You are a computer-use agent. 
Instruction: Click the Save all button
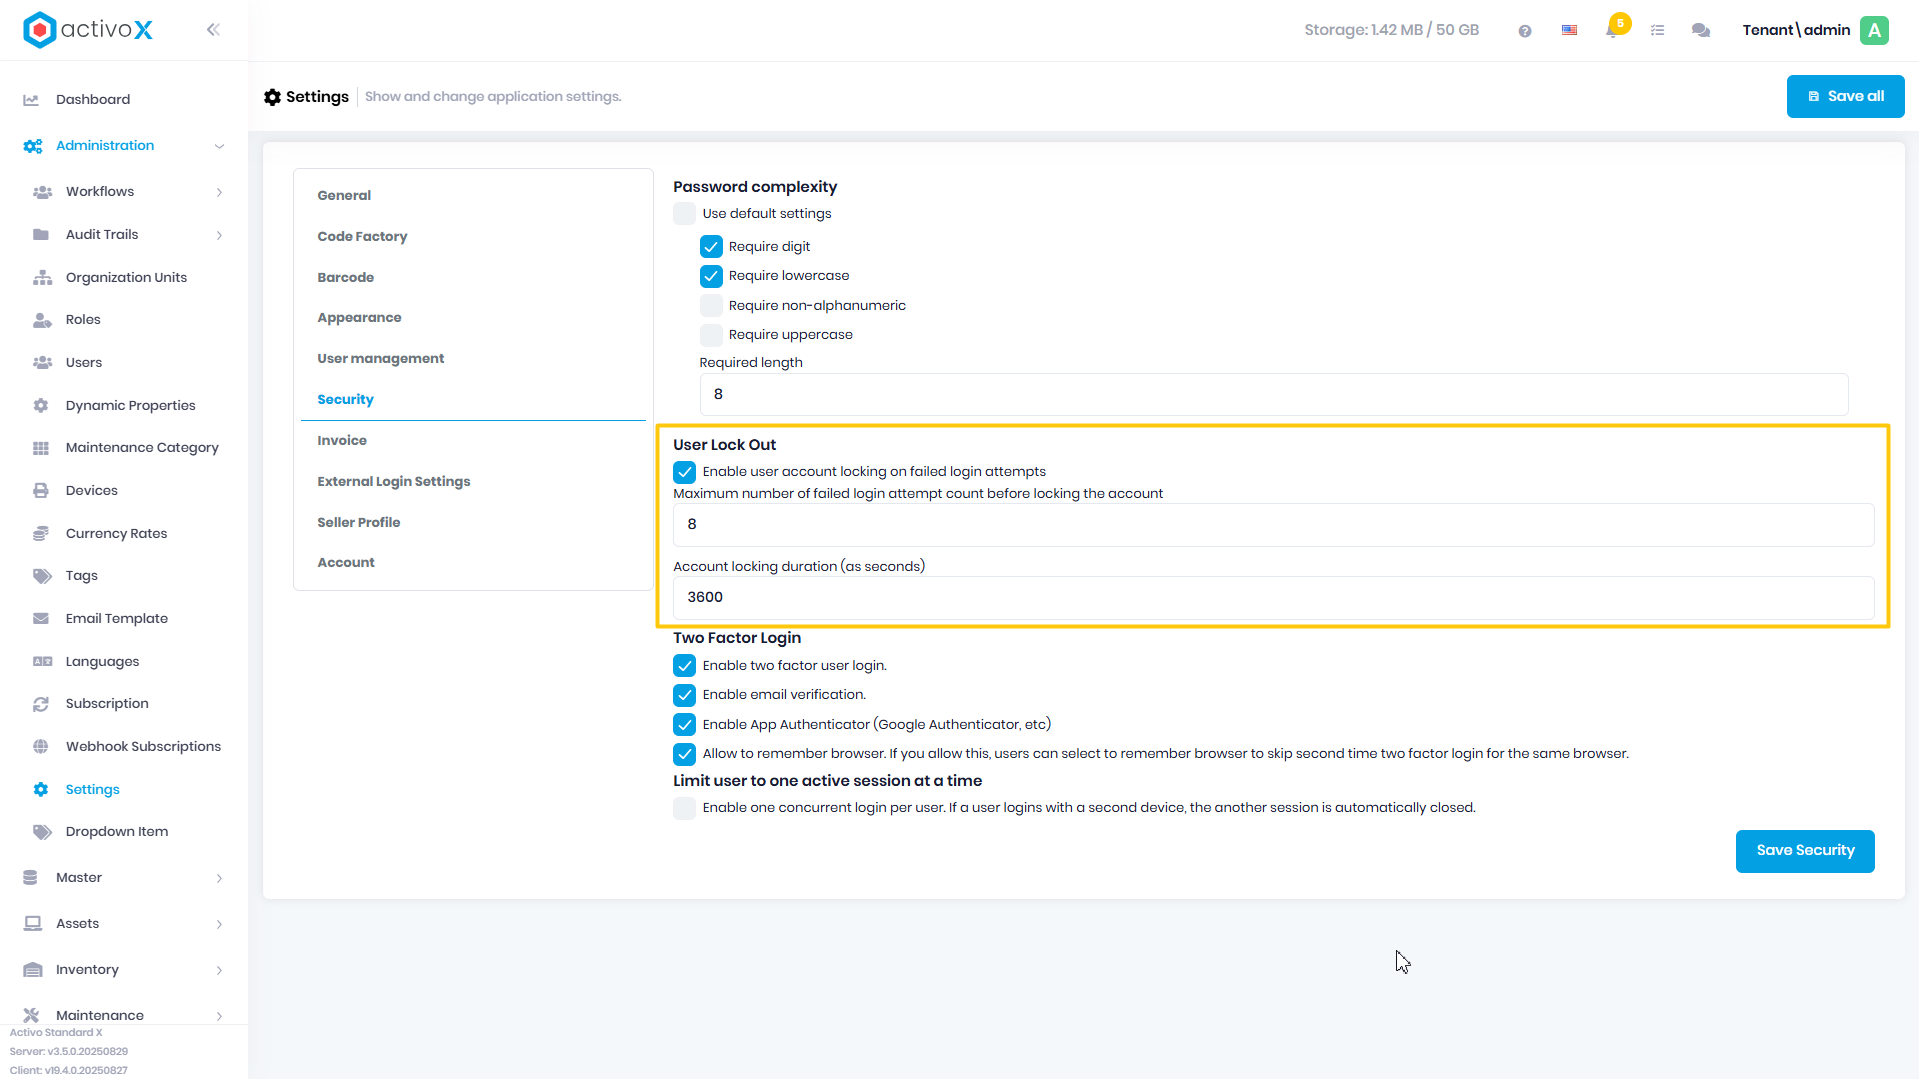point(1845,97)
